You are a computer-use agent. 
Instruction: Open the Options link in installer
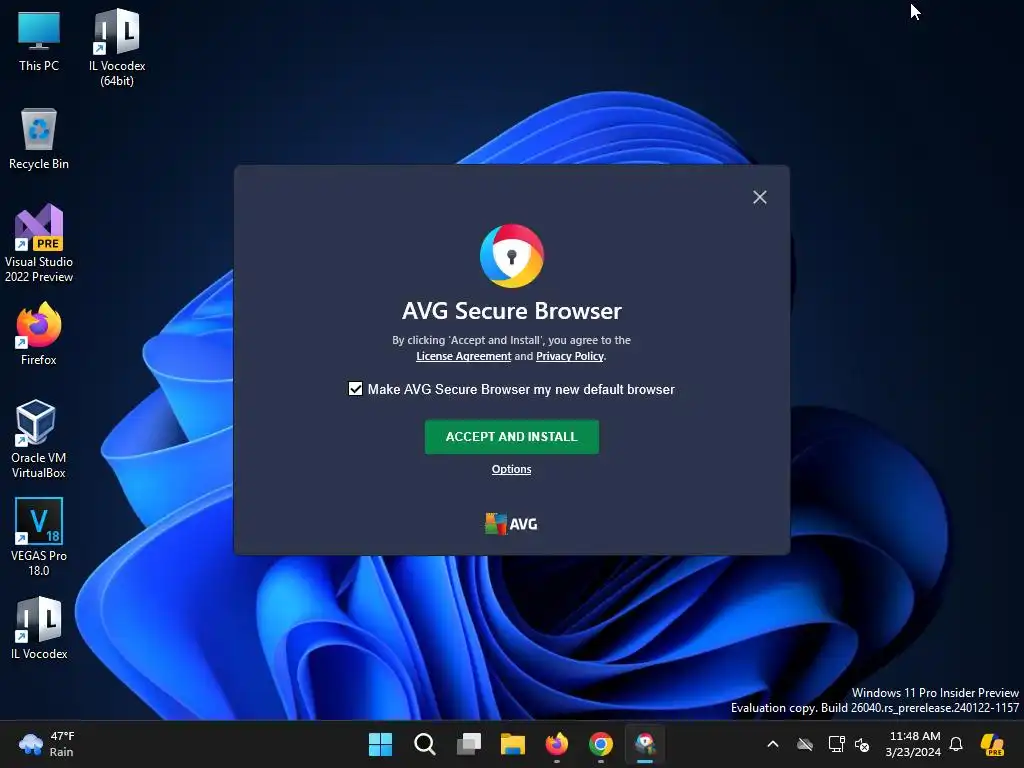511,469
